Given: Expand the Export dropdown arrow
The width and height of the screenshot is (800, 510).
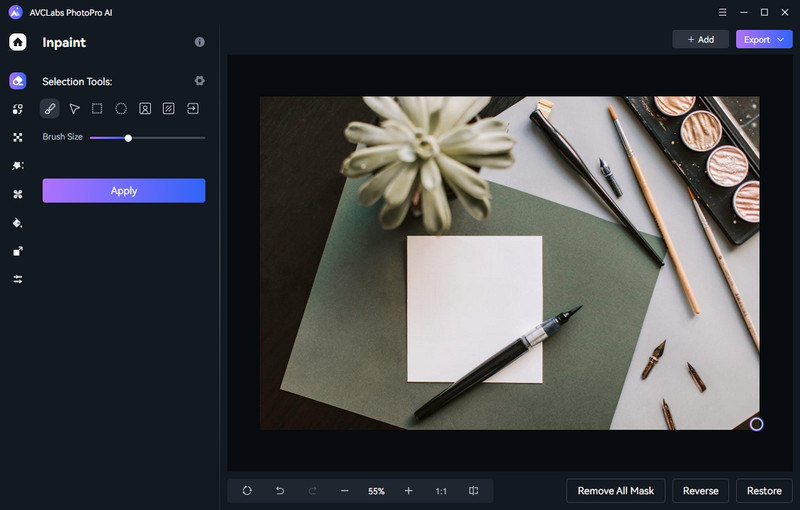Looking at the screenshot, I should [x=781, y=39].
